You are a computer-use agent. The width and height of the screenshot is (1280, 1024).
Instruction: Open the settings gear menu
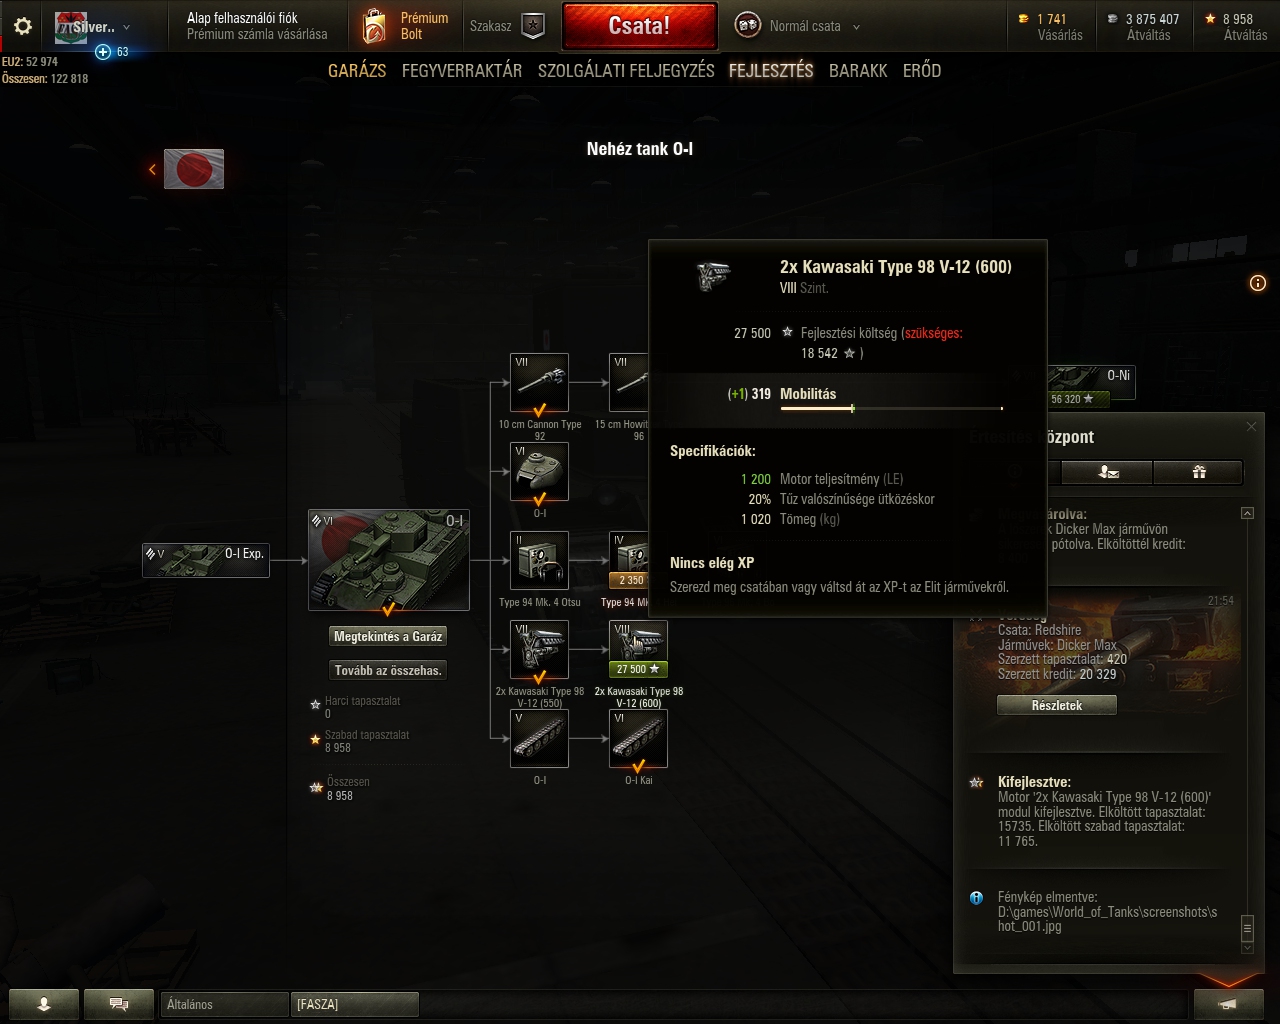click(22, 26)
